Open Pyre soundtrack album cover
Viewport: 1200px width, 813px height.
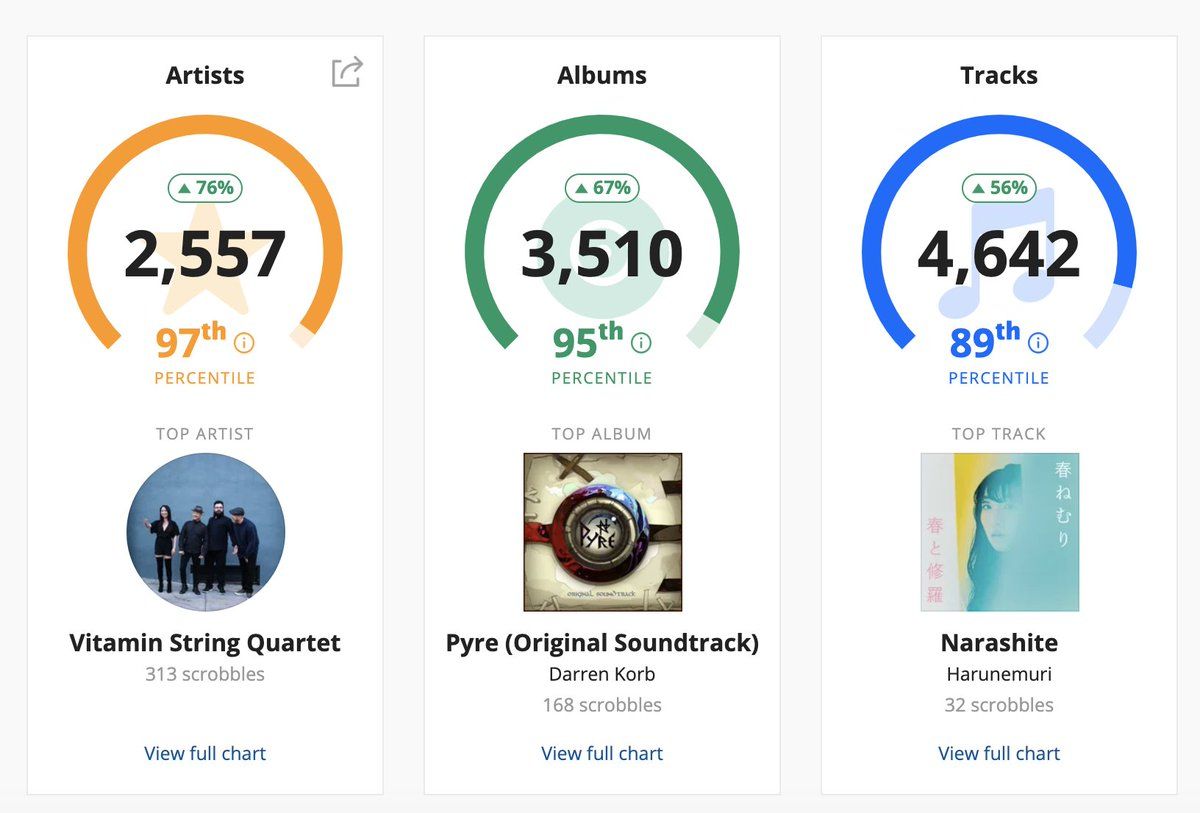tap(602, 532)
